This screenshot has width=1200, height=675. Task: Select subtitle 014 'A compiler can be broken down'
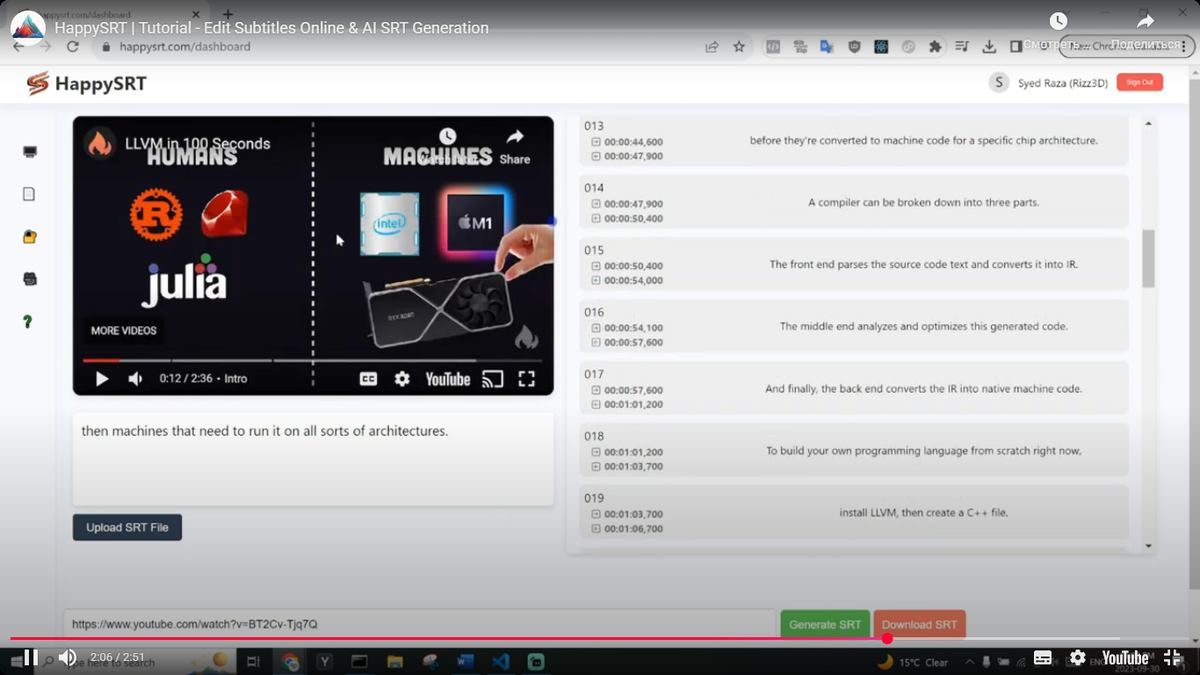[x=924, y=203]
